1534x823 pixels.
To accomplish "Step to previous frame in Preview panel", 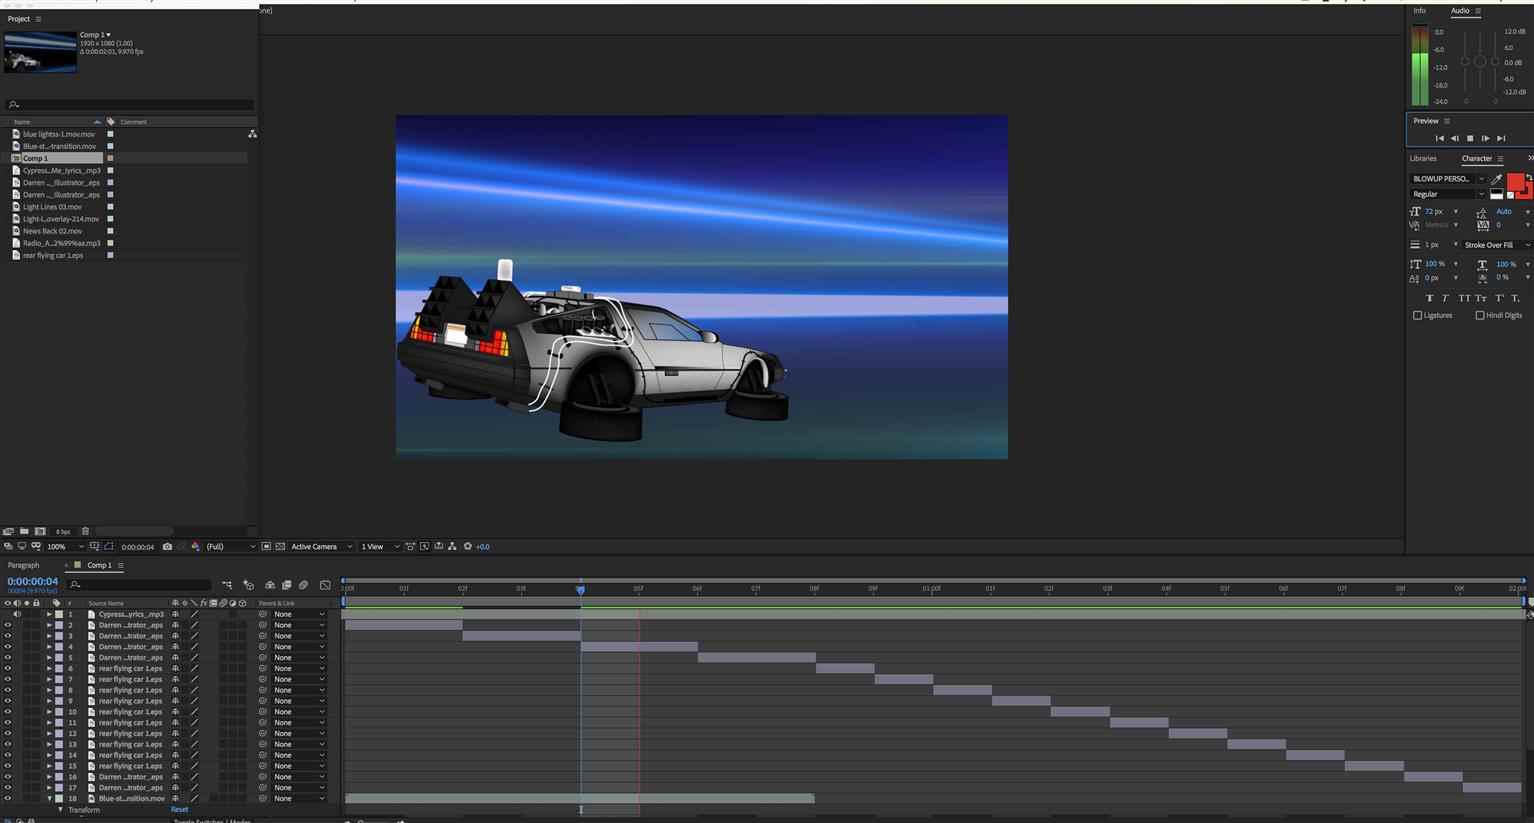I will coord(1454,138).
